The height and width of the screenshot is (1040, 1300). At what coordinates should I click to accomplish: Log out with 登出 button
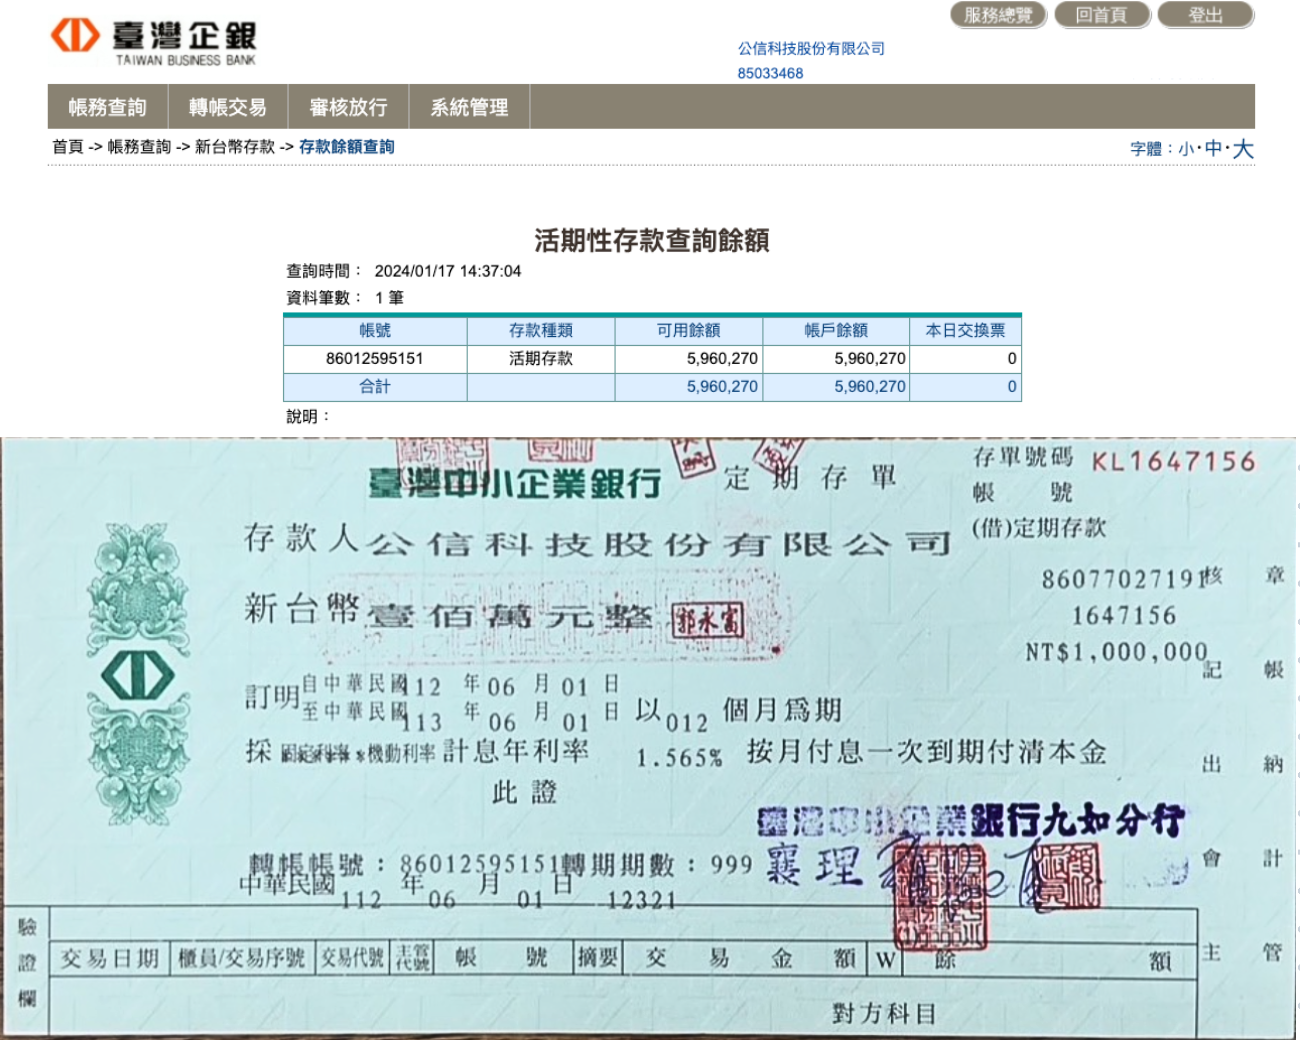click(1205, 15)
